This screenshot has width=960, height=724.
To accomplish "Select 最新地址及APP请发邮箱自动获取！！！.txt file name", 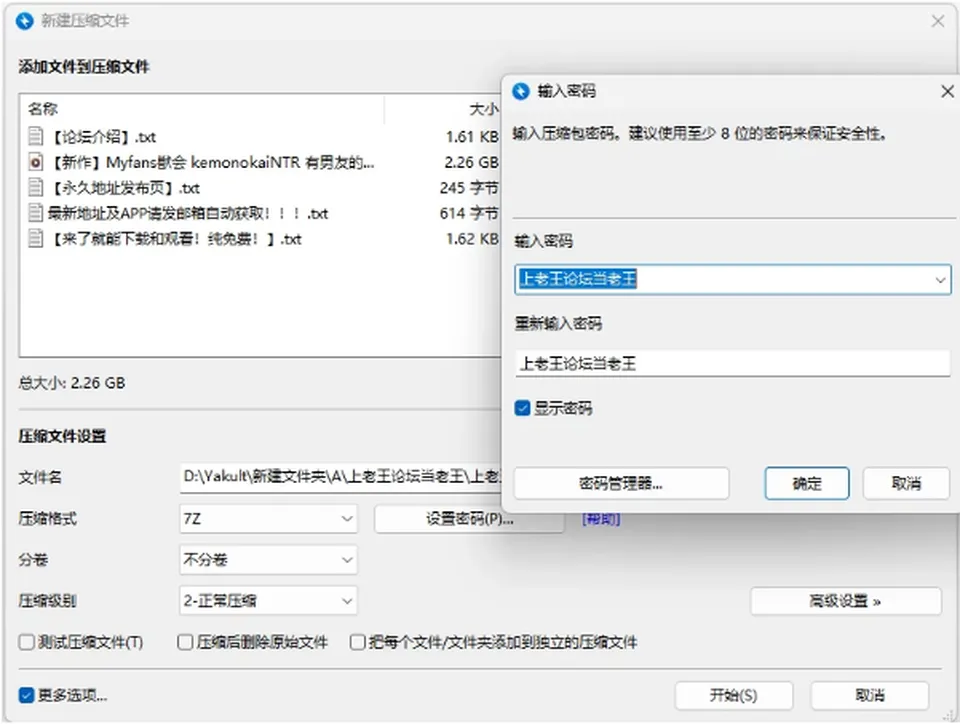I will tap(188, 213).
